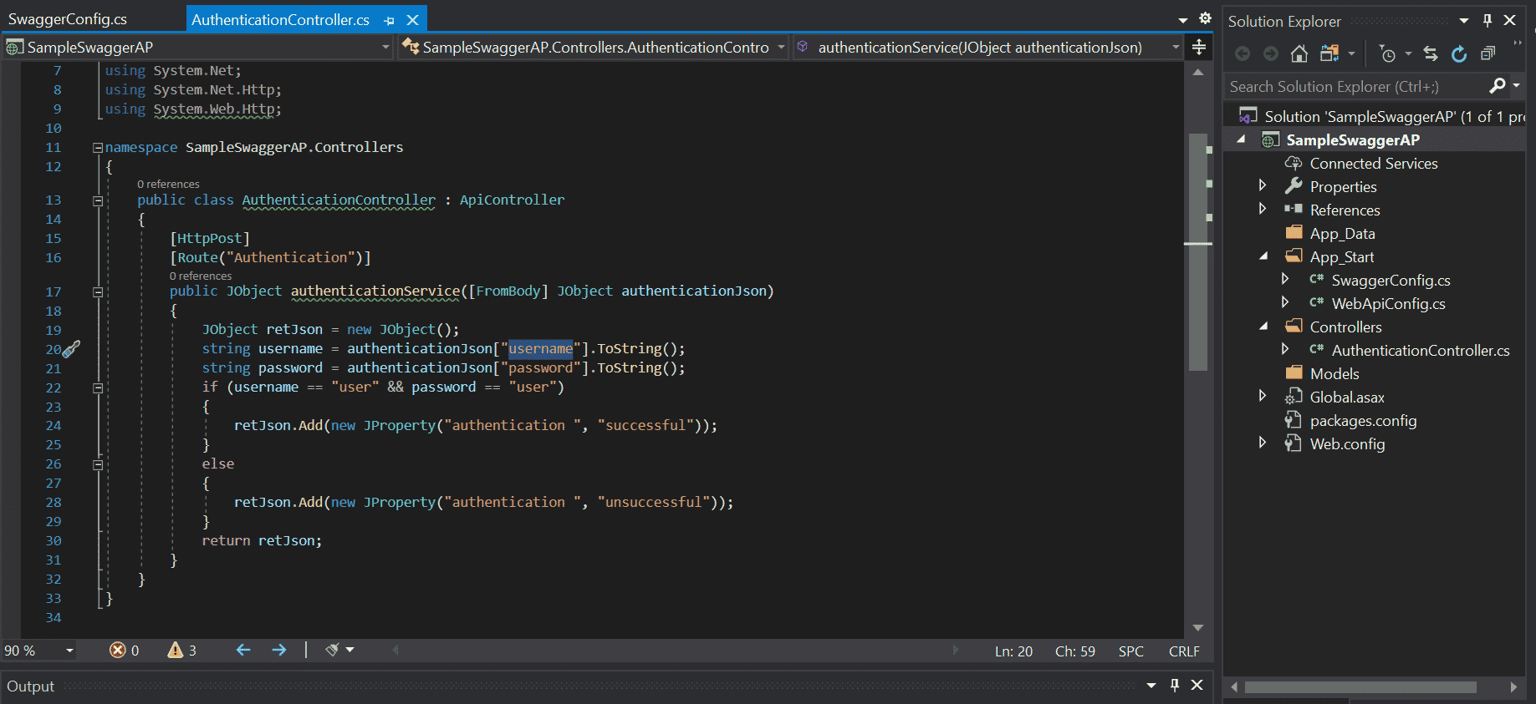Click the Home icon in Solution Explorer
The width and height of the screenshot is (1536, 704).
click(x=1299, y=54)
